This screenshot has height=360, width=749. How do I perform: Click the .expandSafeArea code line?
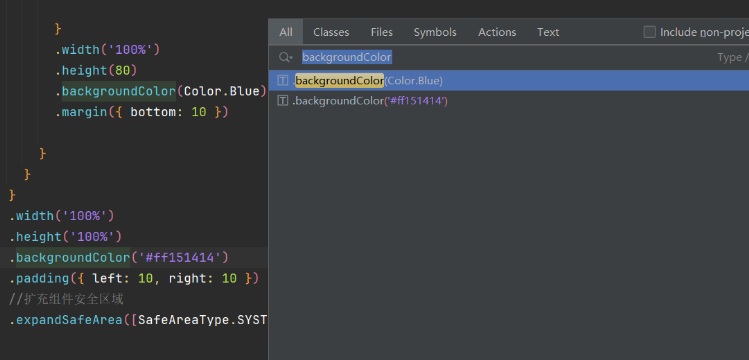coord(138,320)
